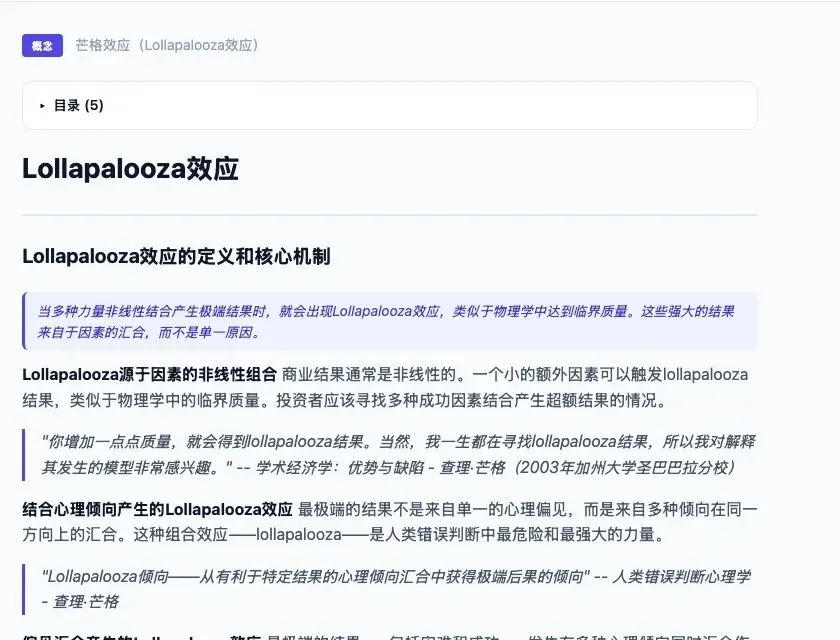840x640 pixels.
Task: Click the sentence beginning 这种组合效应——lollapalooza
Action: pyautogui.click(x=399, y=534)
